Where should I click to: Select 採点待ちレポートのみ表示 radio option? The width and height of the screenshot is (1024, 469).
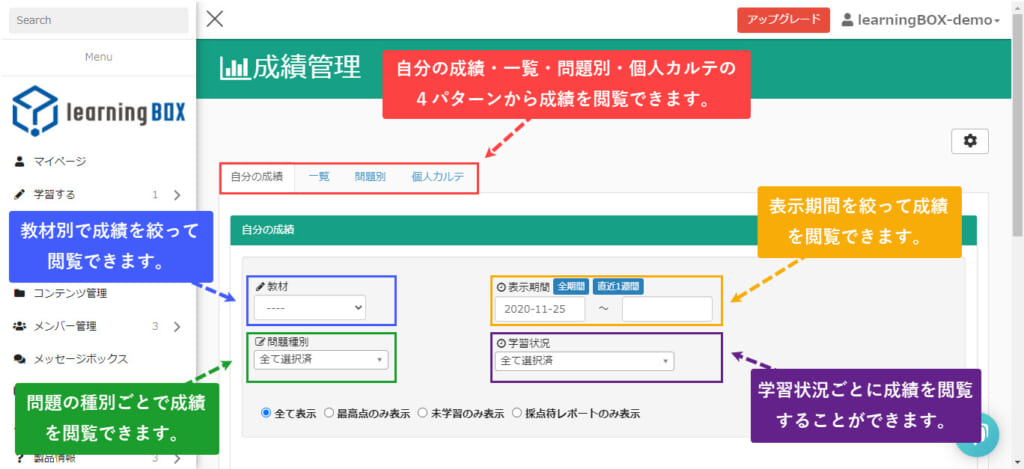517,412
